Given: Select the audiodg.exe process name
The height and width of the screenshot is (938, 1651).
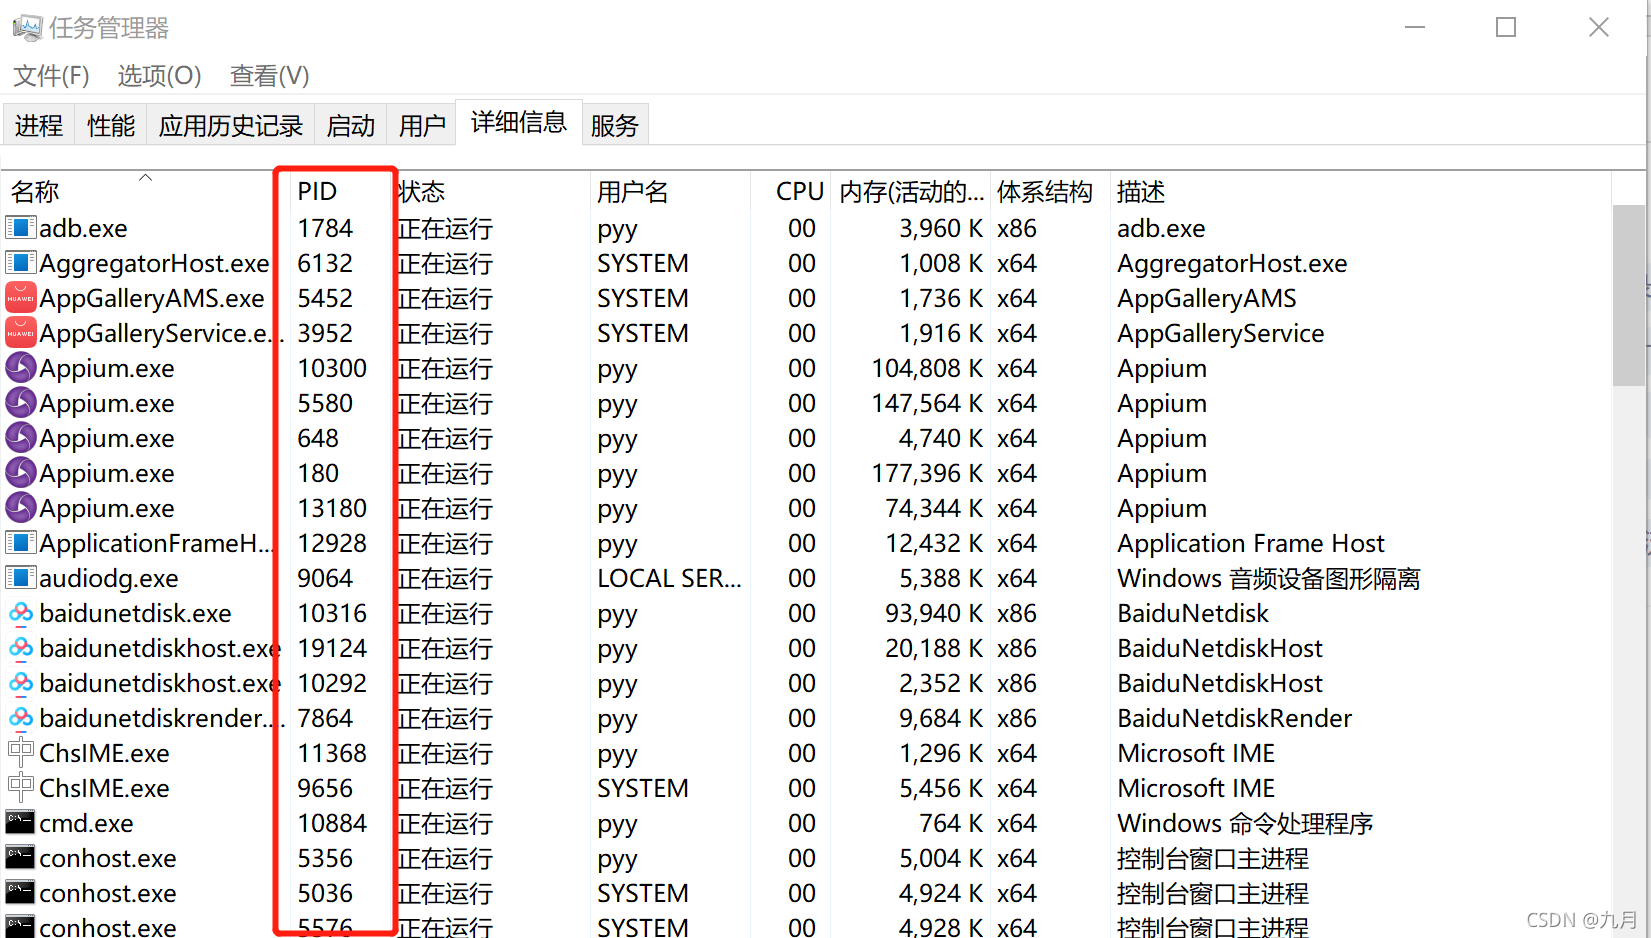Looking at the screenshot, I should (108, 578).
